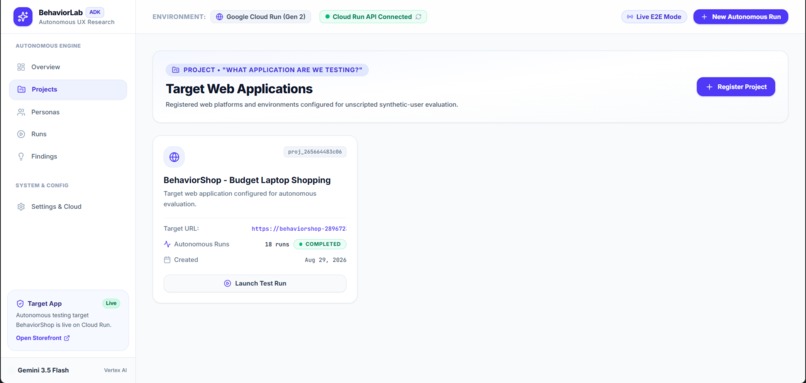Click the Projects folder icon in sidebar
The image size is (806, 383).
click(21, 89)
